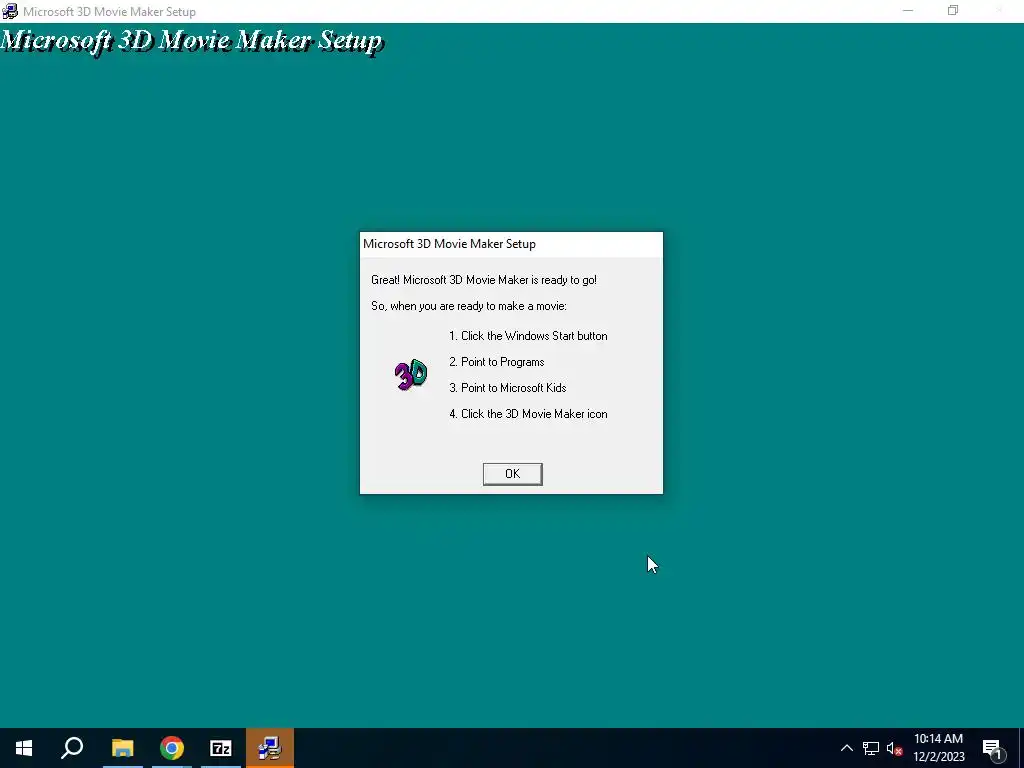Click the muted volume tray icon

(x=894, y=748)
